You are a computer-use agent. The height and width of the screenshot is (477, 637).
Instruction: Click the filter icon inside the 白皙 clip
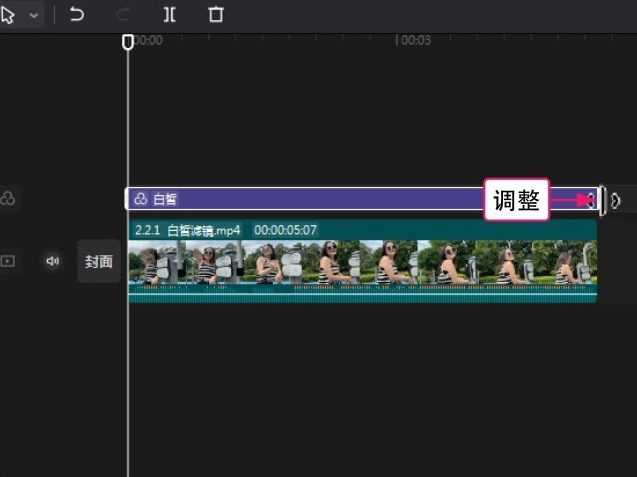(140, 199)
